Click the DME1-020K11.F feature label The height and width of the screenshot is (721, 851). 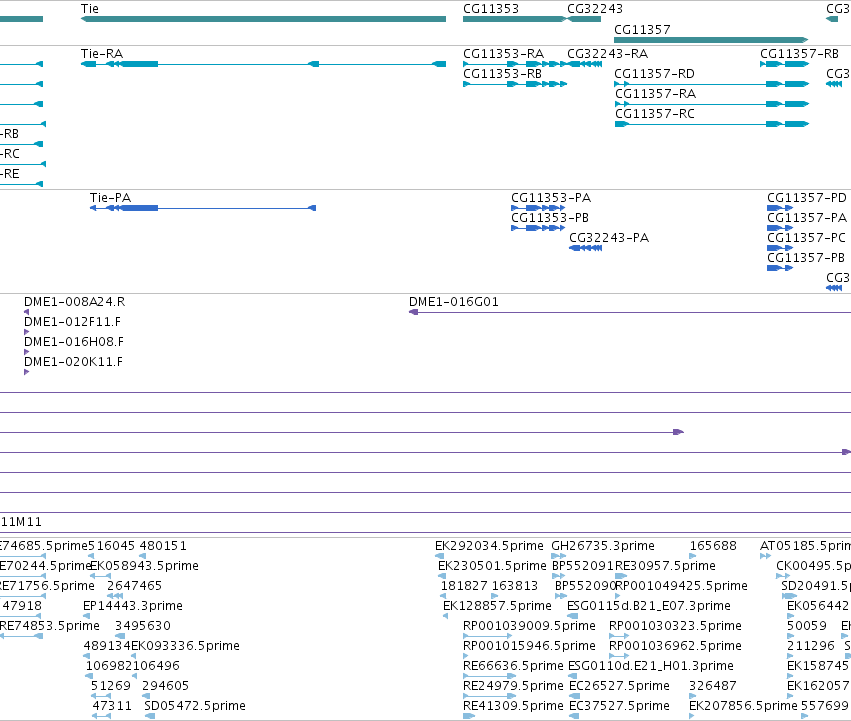coord(73,362)
